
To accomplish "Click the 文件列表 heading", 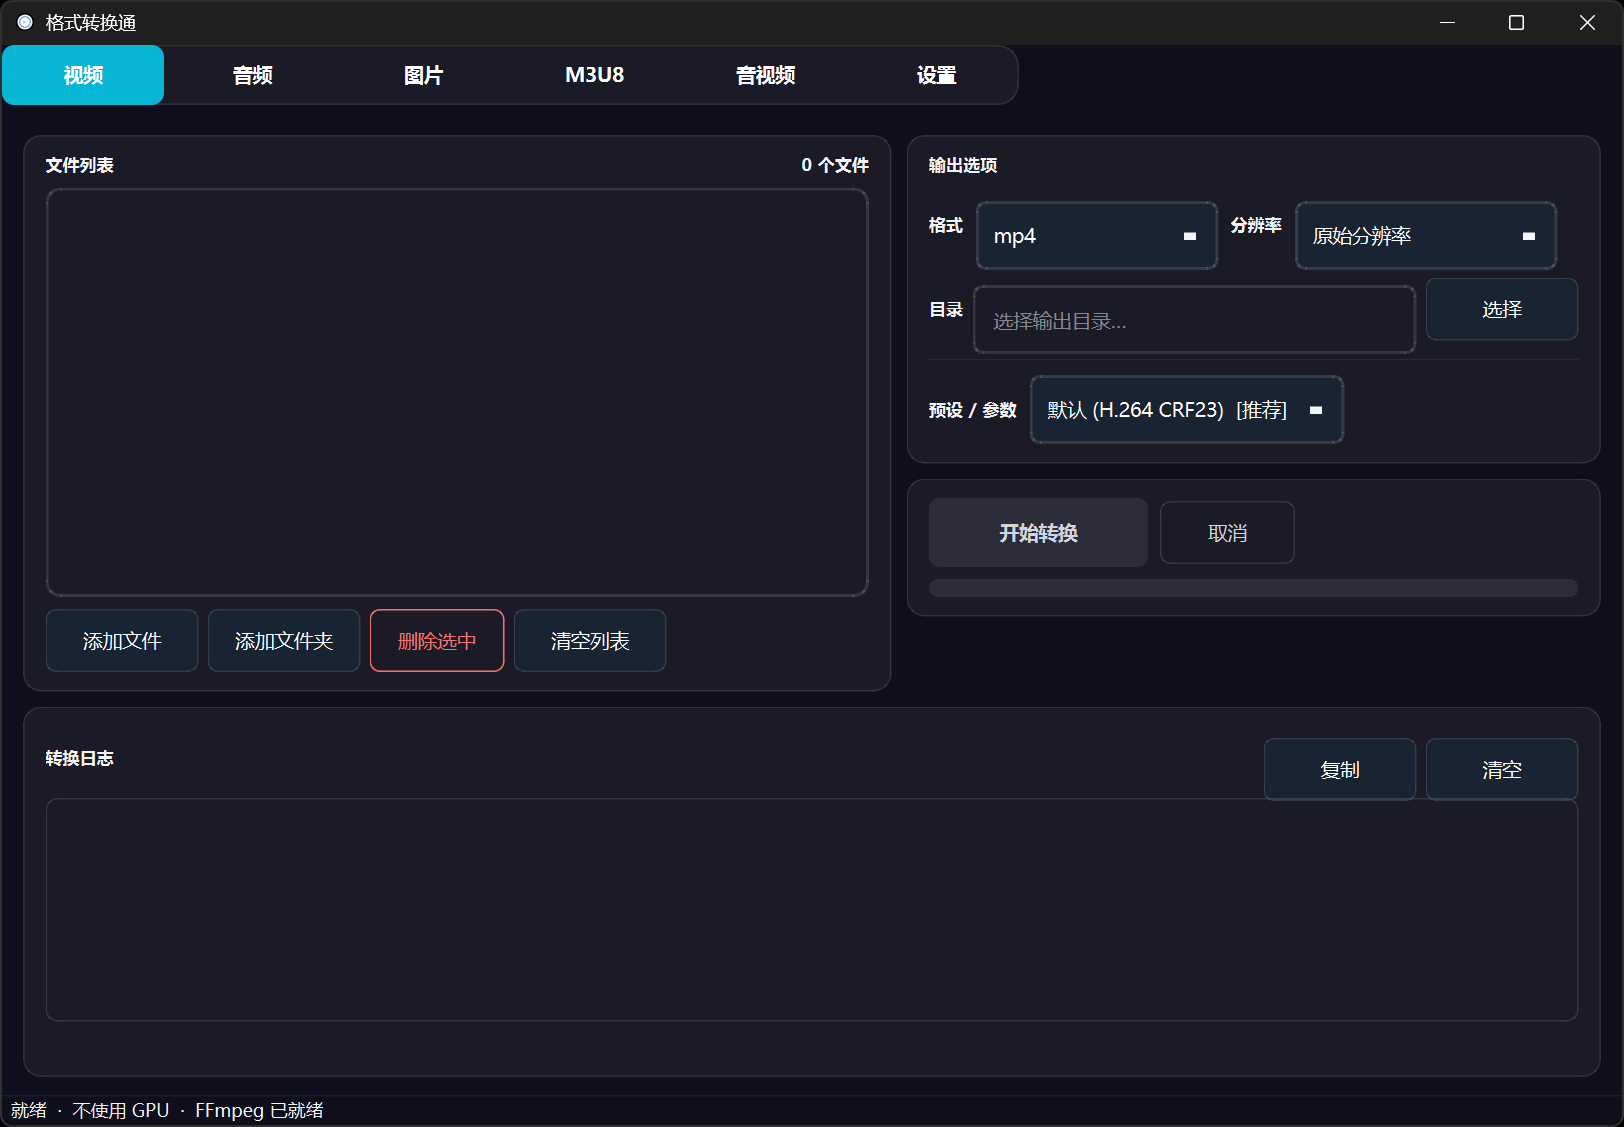I will click(79, 165).
